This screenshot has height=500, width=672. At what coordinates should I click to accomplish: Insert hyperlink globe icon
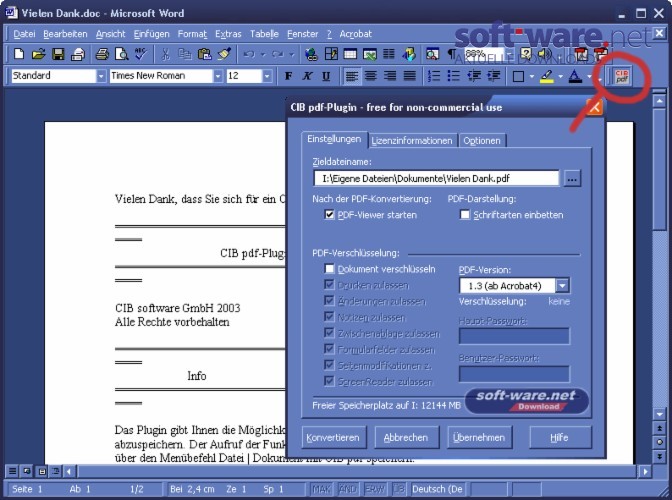click(311, 54)
